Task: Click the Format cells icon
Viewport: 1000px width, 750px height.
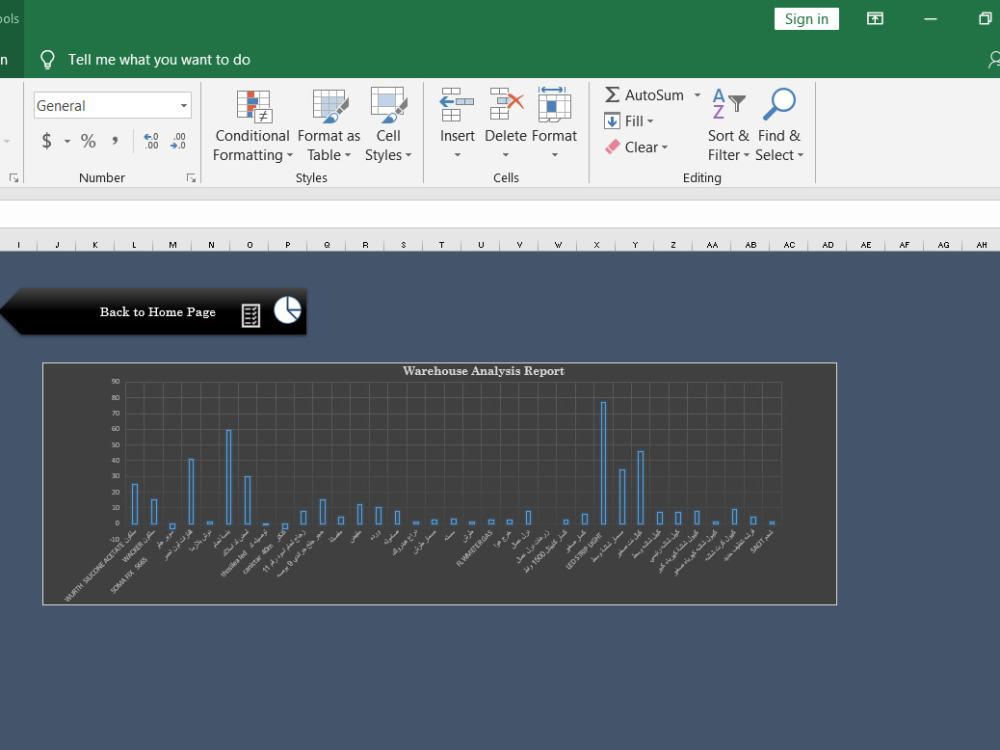Action: (554, 105)
